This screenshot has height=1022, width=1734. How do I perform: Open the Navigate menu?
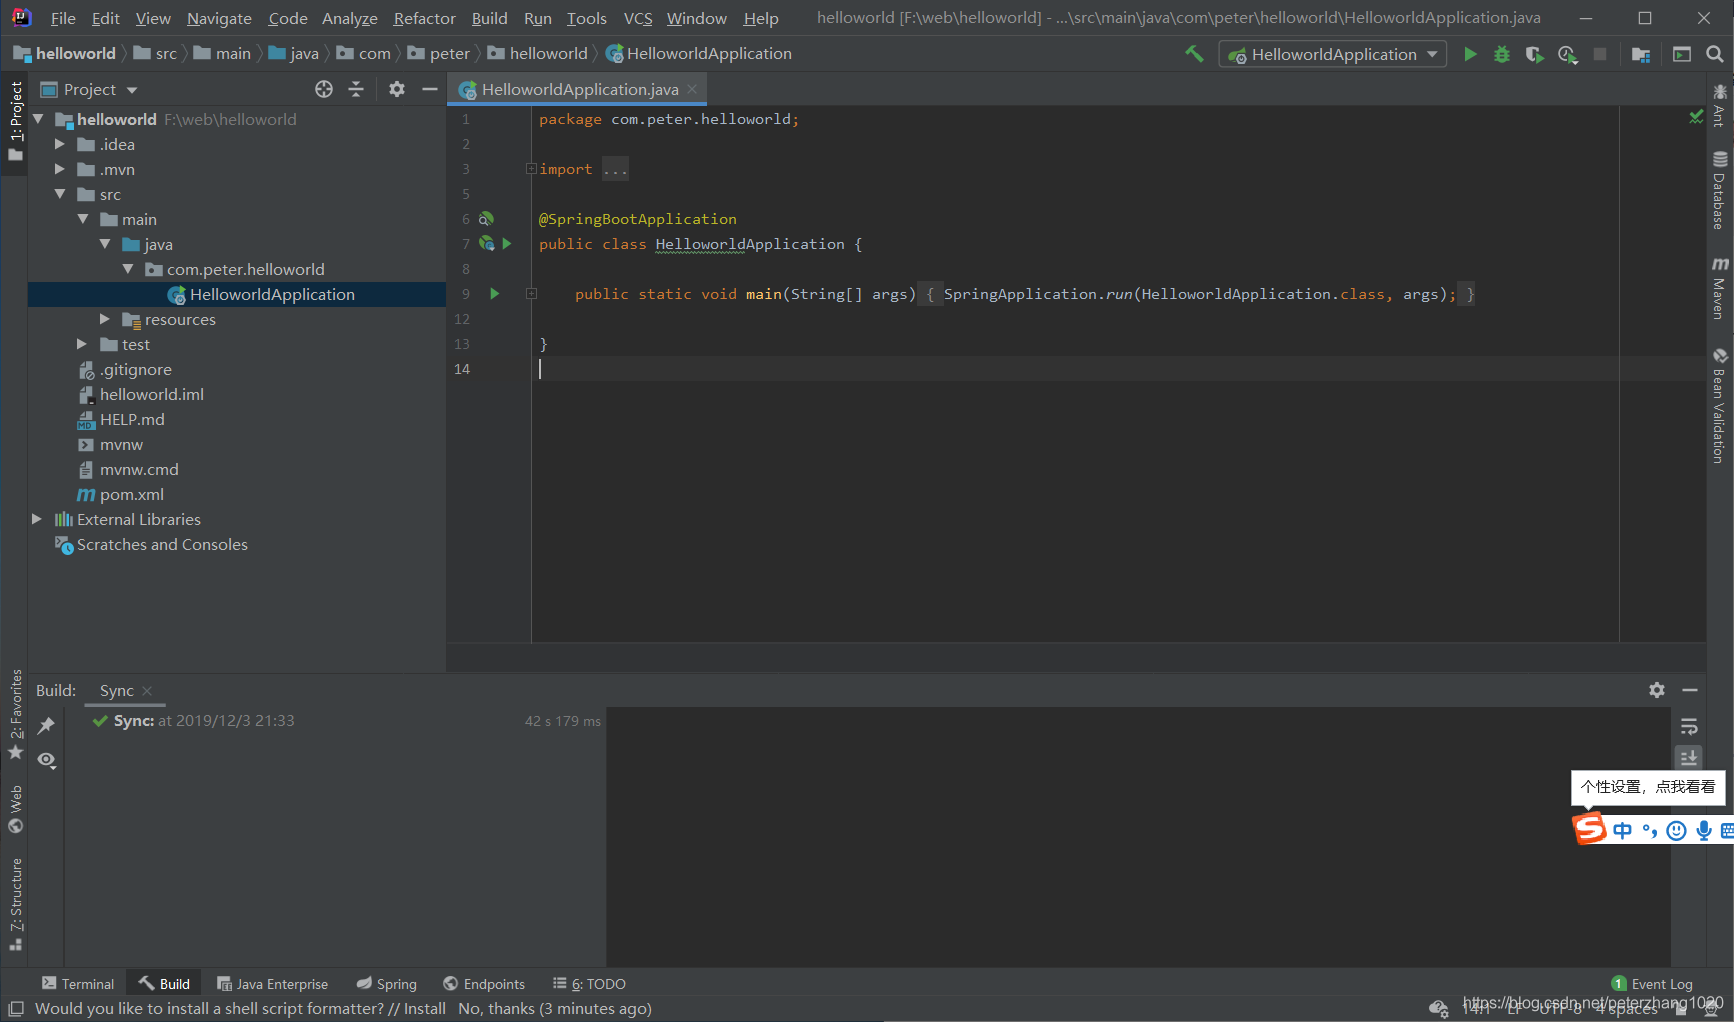tap(219, 18)
